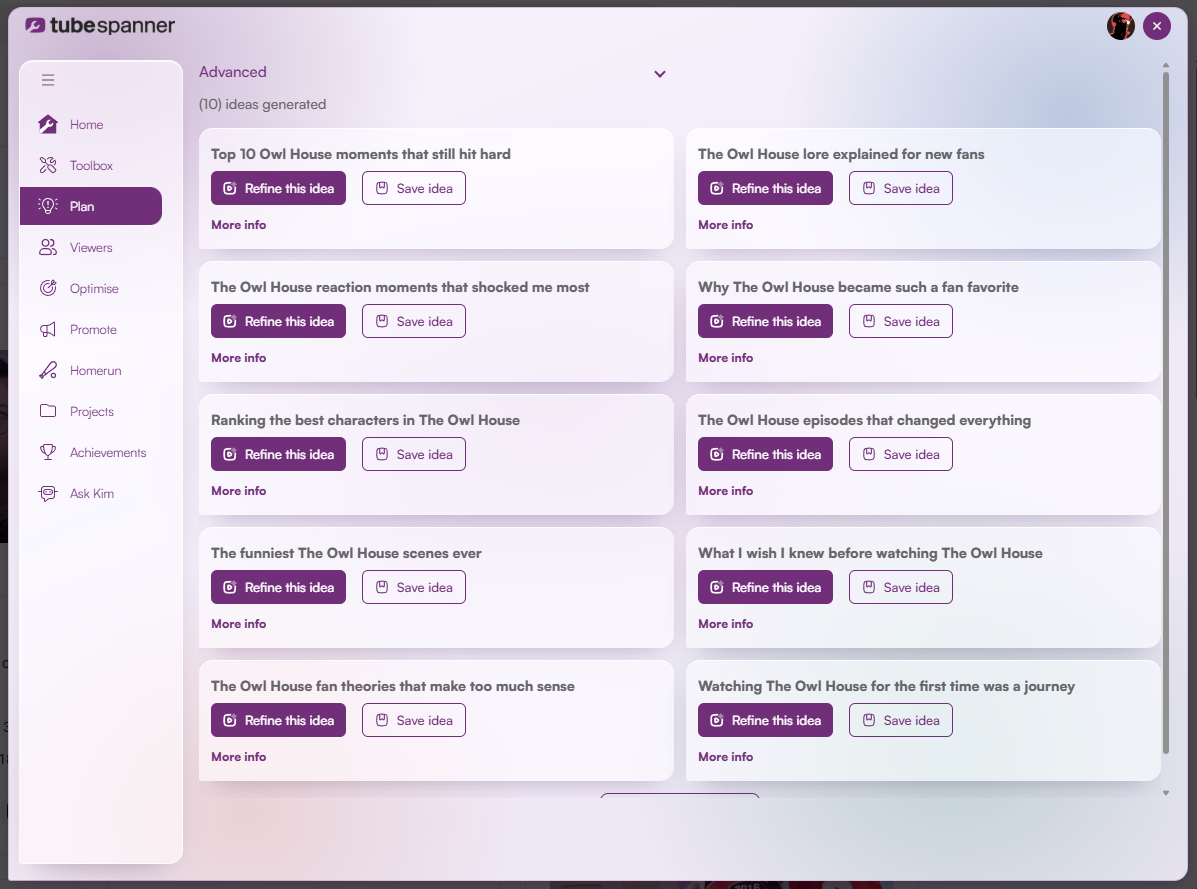
Task: More info on 'funniest The Owl House scenes'
Action: click(x=238, y=624)
